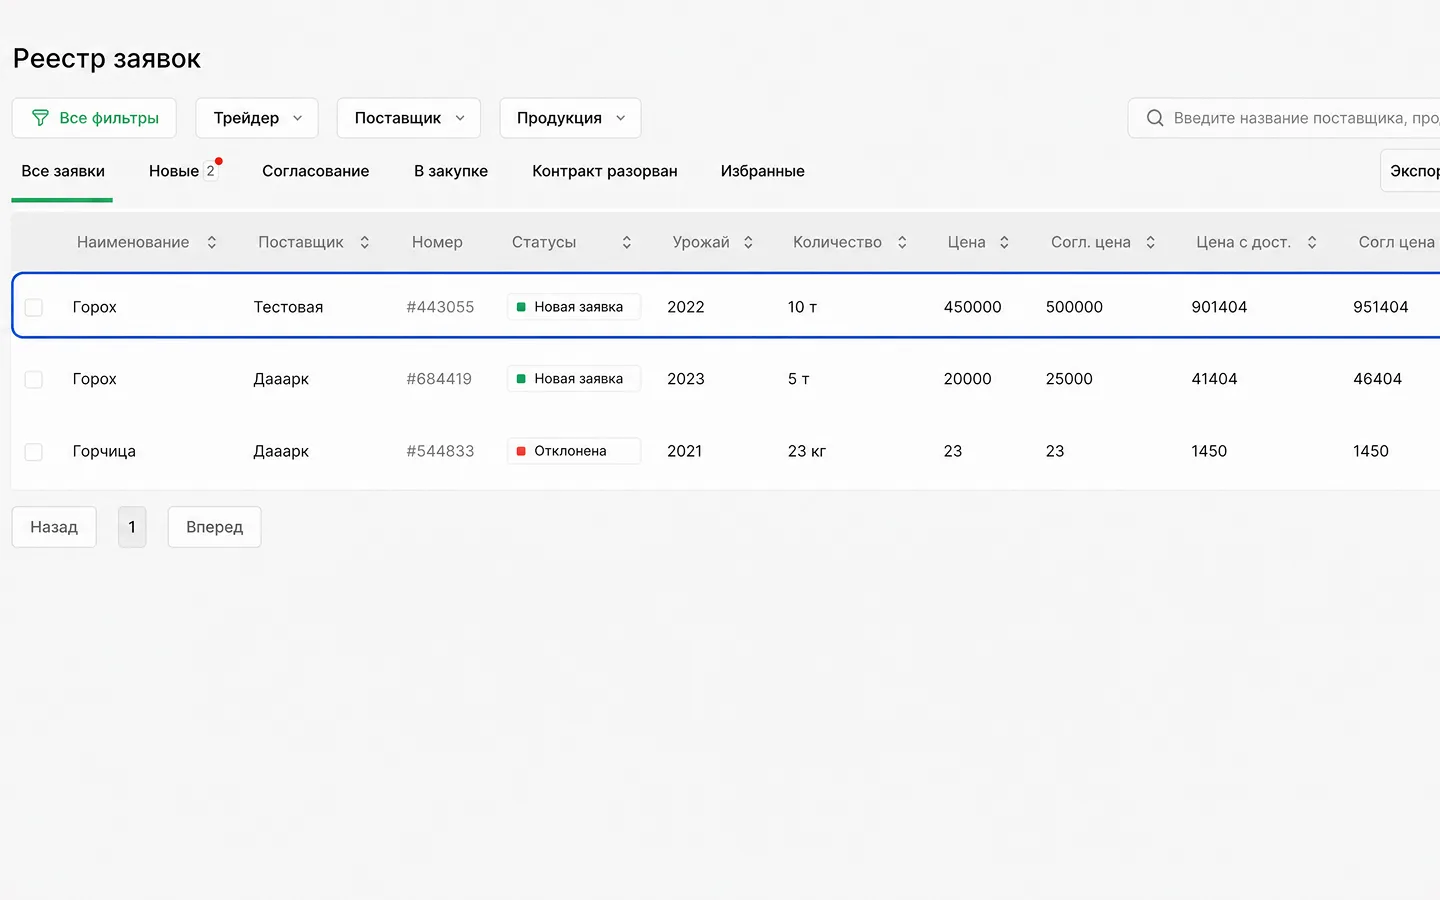Click the Экспорт button
The image size is (1440, 900).
click(x=1410, y=171)
